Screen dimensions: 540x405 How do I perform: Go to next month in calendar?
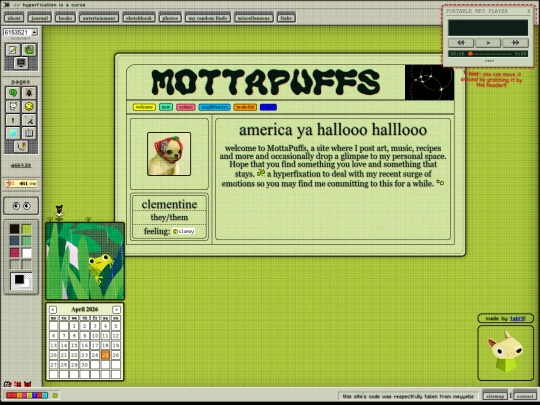[116, 310]
